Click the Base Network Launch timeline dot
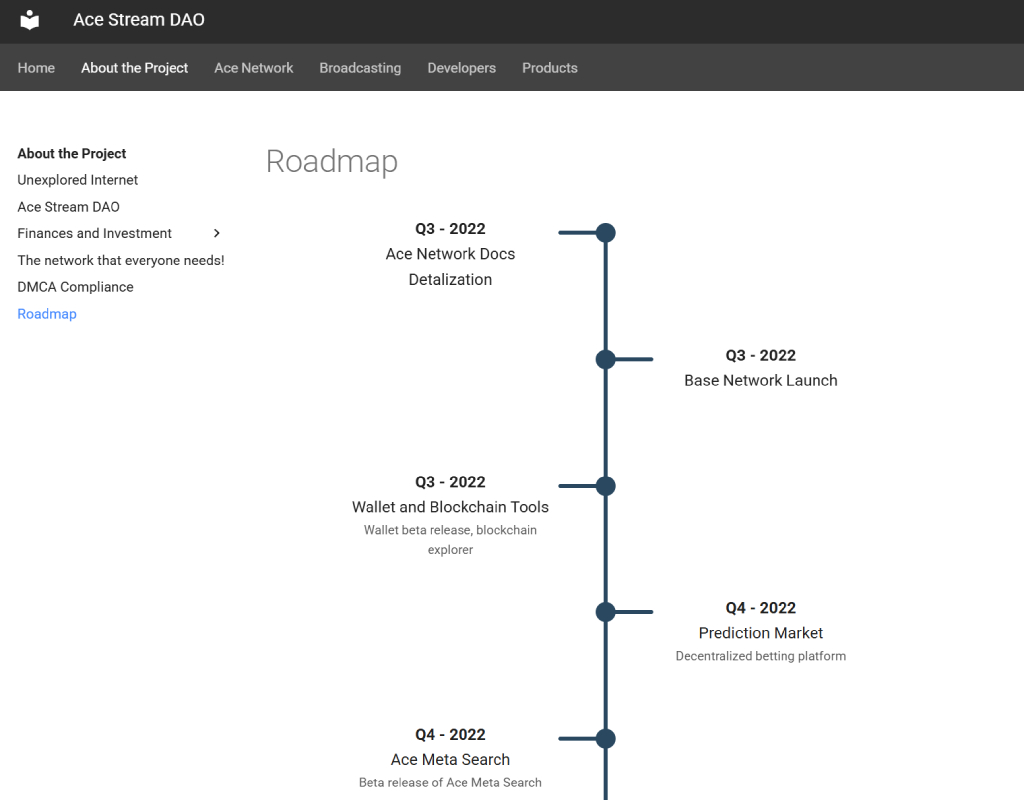The width and height of the screenshot is (1024, 800). click(x=606, y=359)
